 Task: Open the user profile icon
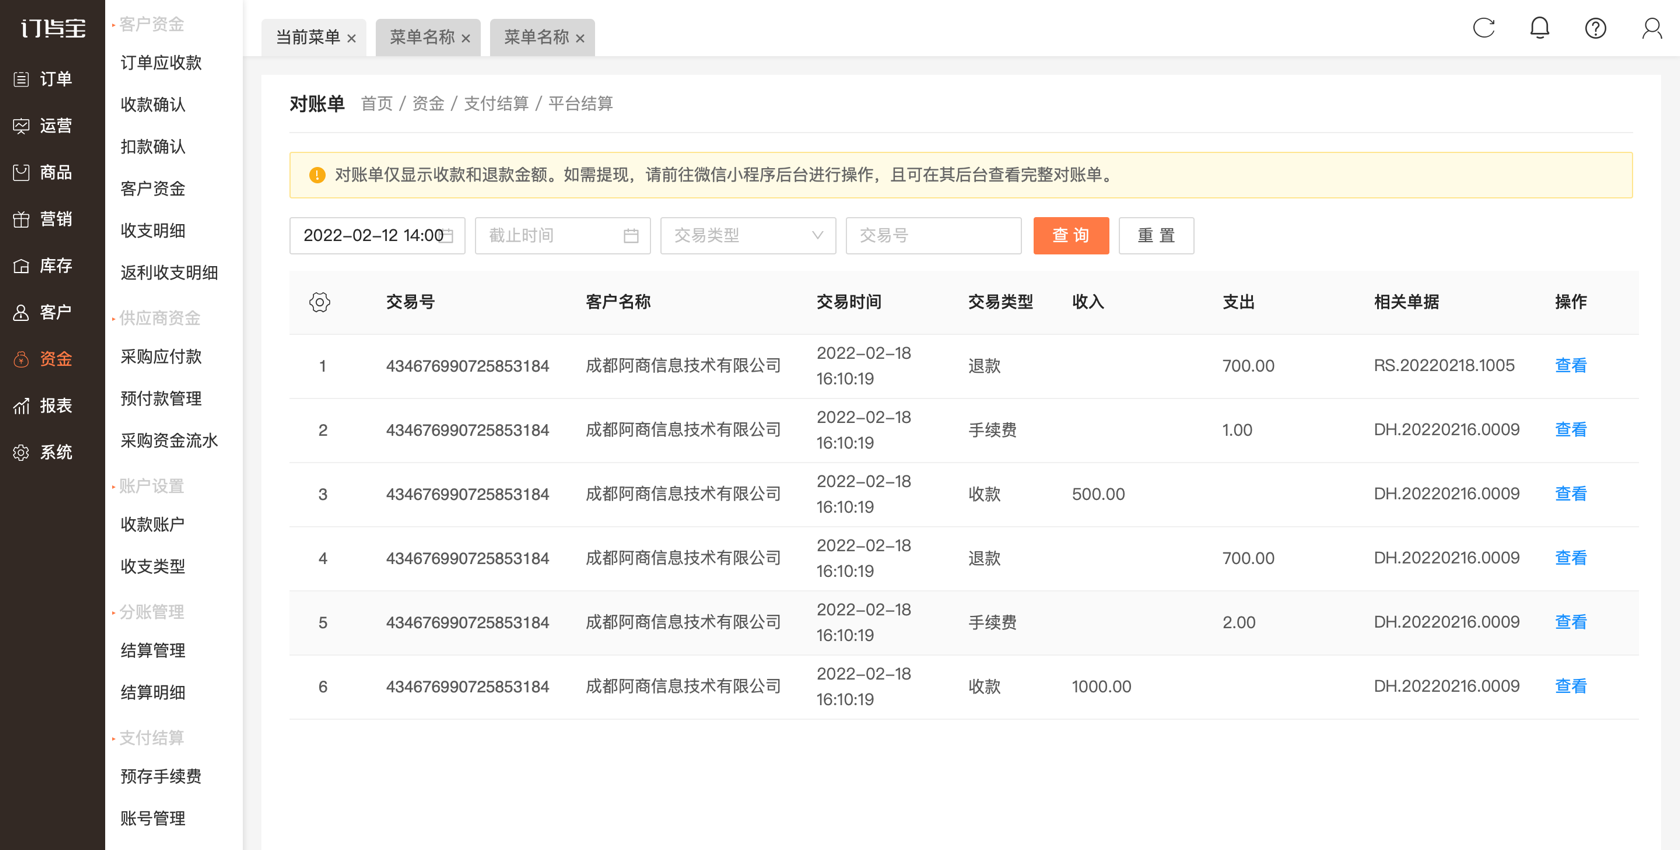coord(1652,28)
